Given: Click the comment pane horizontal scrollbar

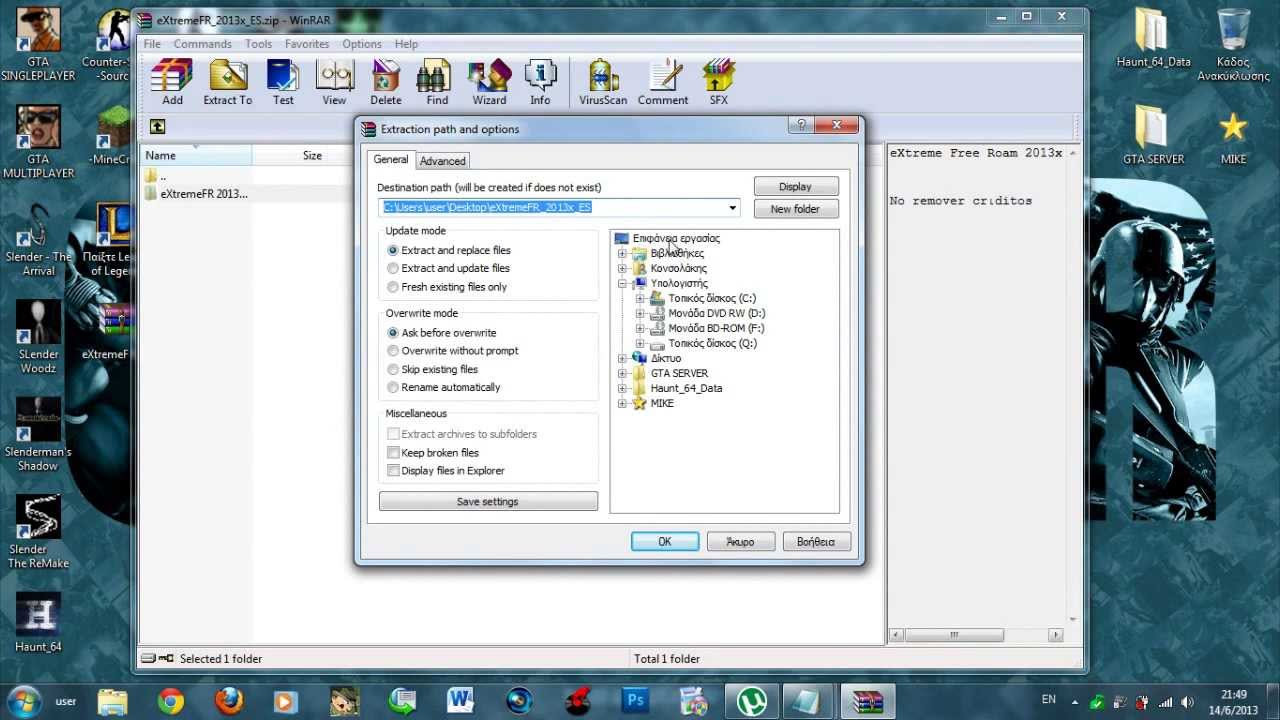Looking at the screenshot, I should [976, 635].
